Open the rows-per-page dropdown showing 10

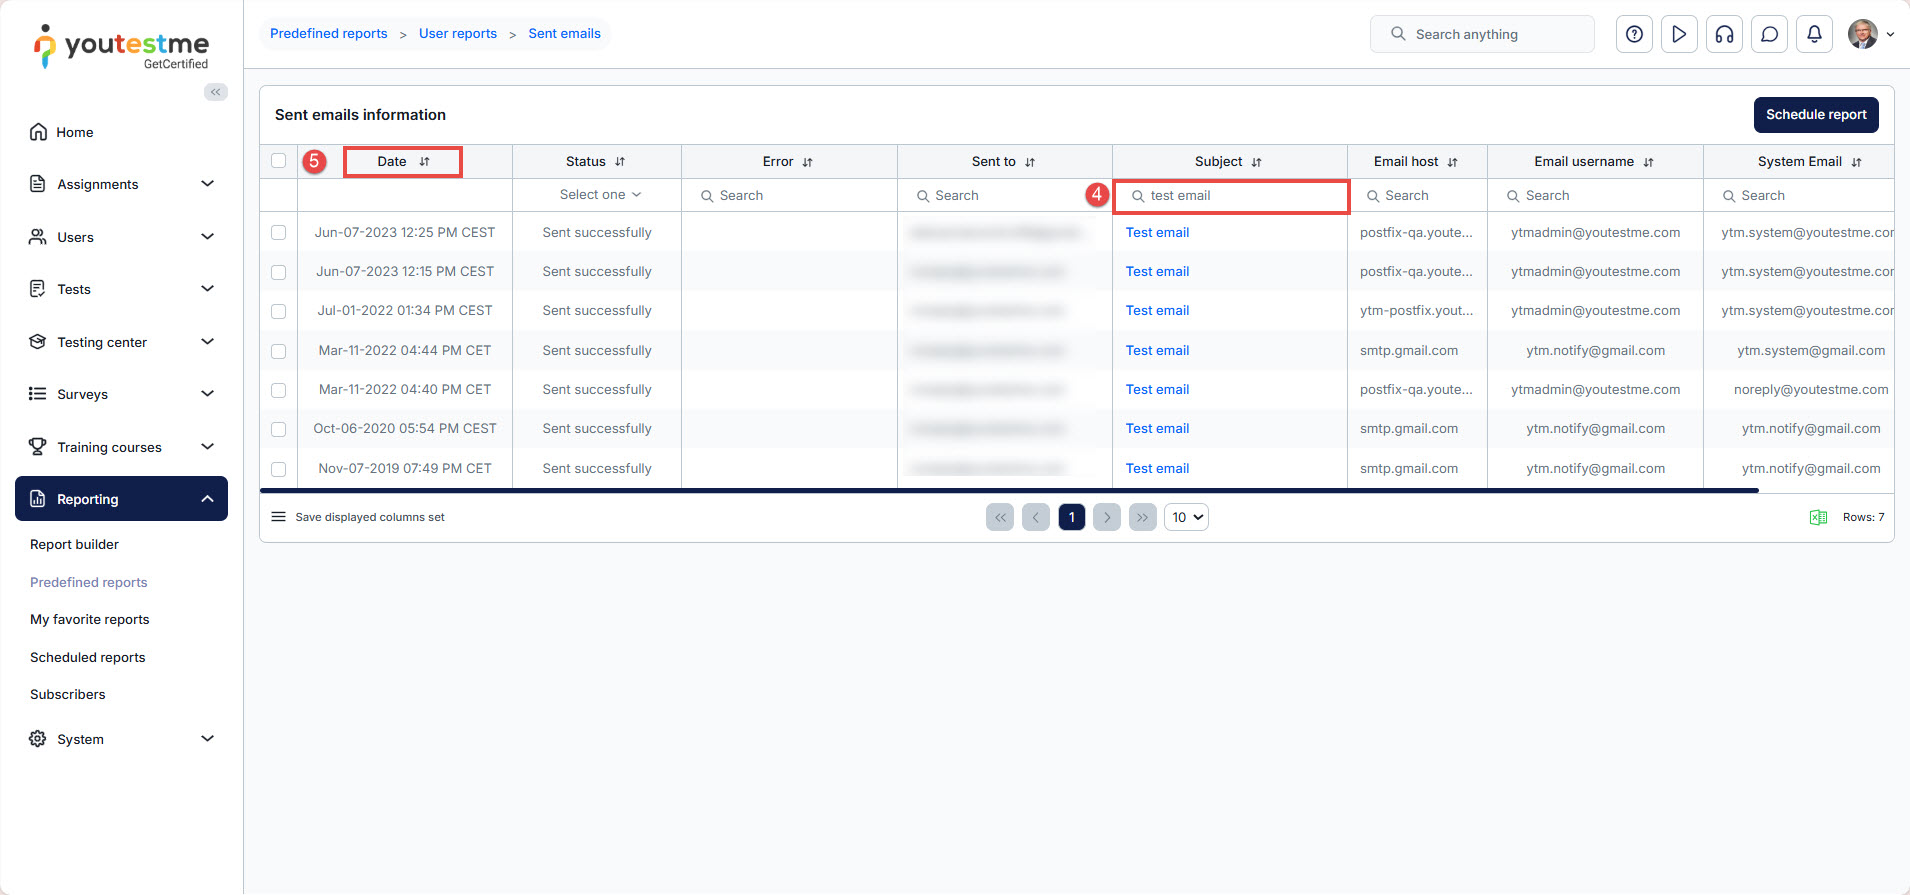pyautogui.click(x=1186, y=517)
